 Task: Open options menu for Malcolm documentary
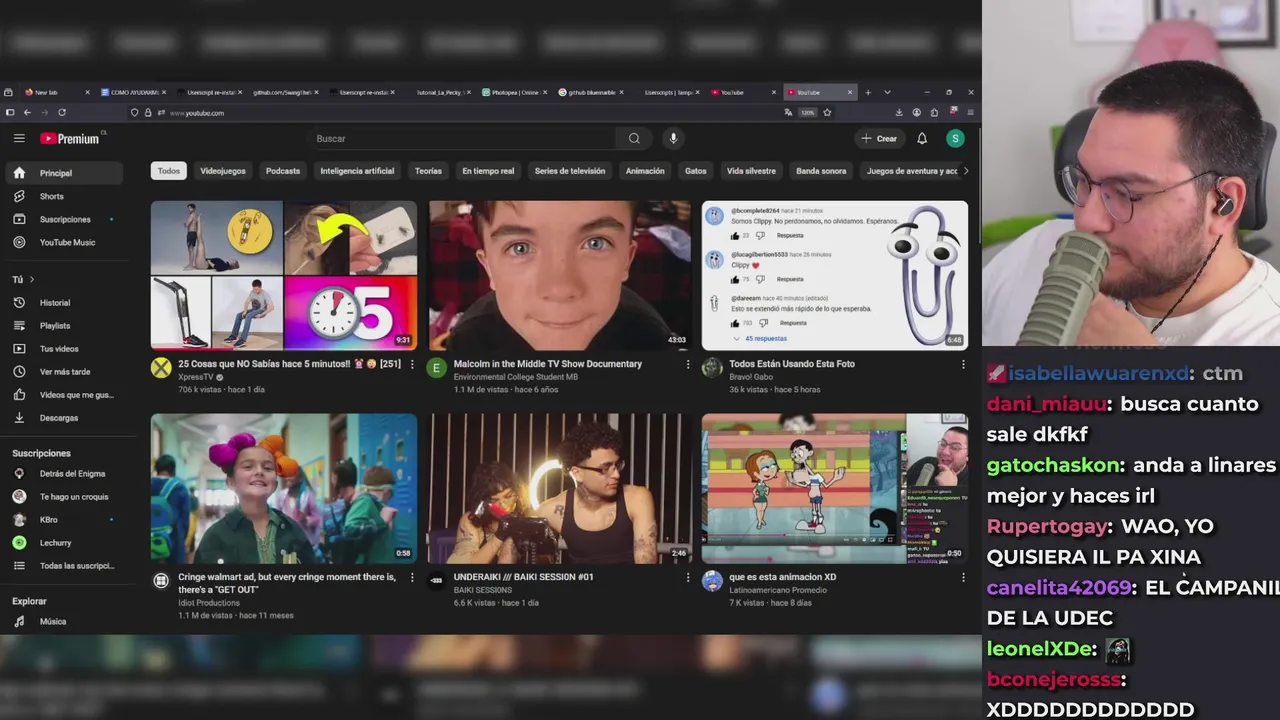pyautogui.click(x=687, y=365)
